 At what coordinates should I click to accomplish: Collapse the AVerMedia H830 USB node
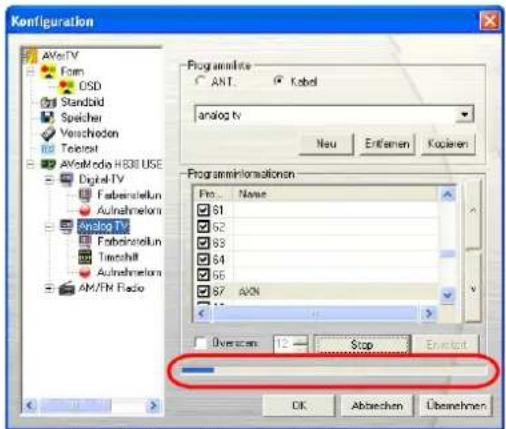tap(31, 164)
